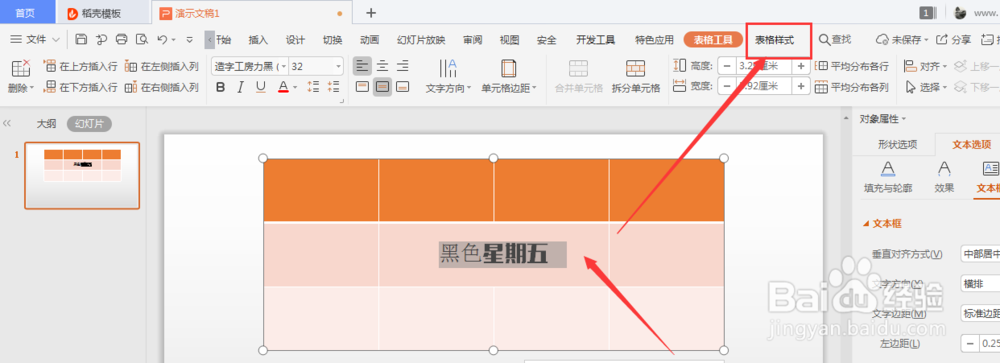The height and width of the screenshot is (363, 1000).
Task: Click the Find (查找) search button
Action: click(835, 40)
